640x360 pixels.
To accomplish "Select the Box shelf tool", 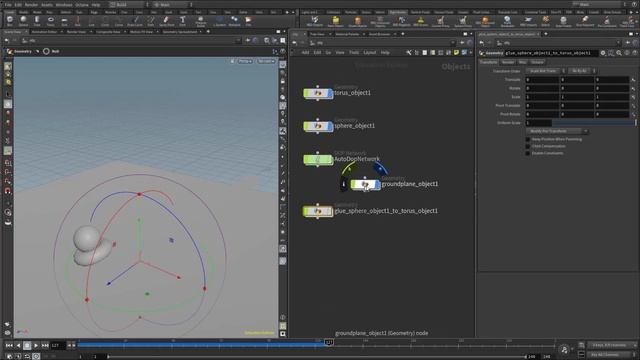I will (10, 20).
